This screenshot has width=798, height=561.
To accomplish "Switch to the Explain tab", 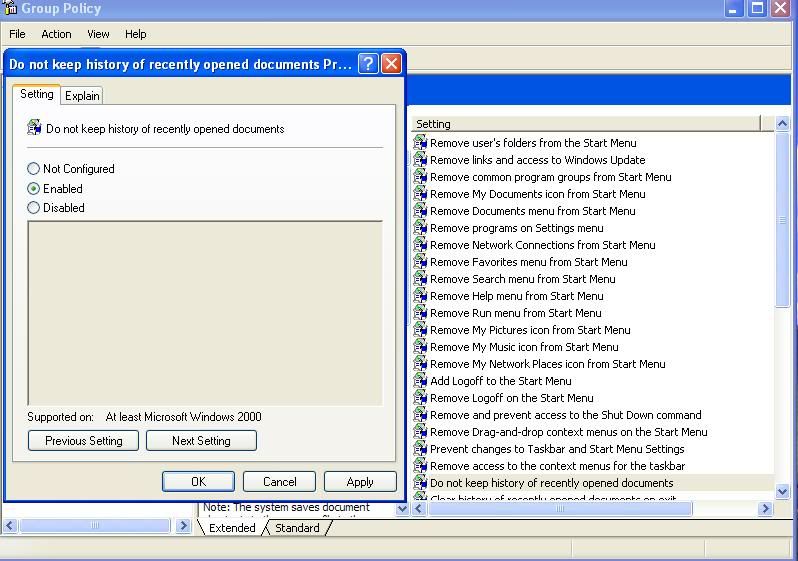I will [82, 96].
